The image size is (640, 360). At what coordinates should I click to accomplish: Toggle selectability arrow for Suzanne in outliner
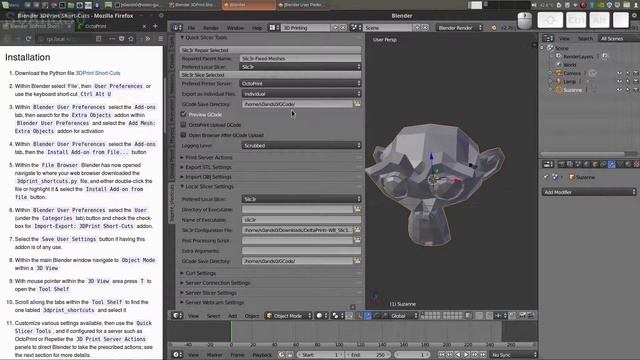[x=628, y=90]
